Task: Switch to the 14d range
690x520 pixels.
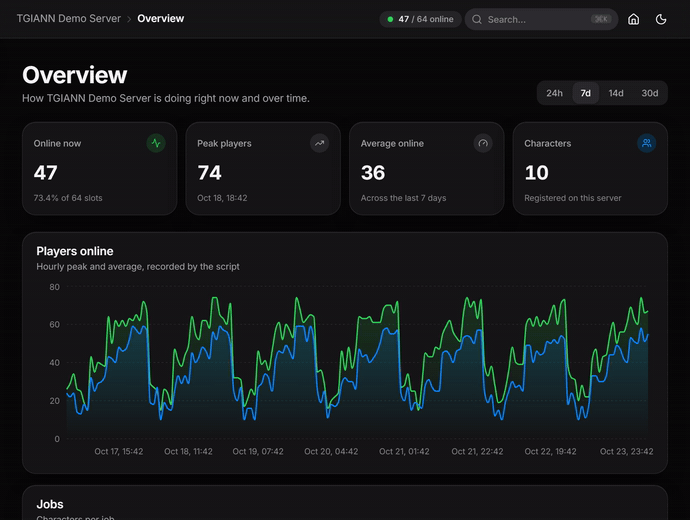Action: click(616, 93)
